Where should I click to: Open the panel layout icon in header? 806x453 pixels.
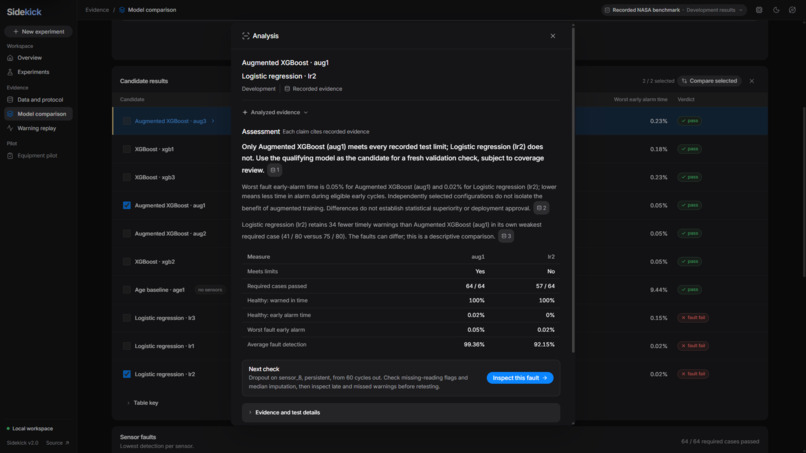coord(759,10)
